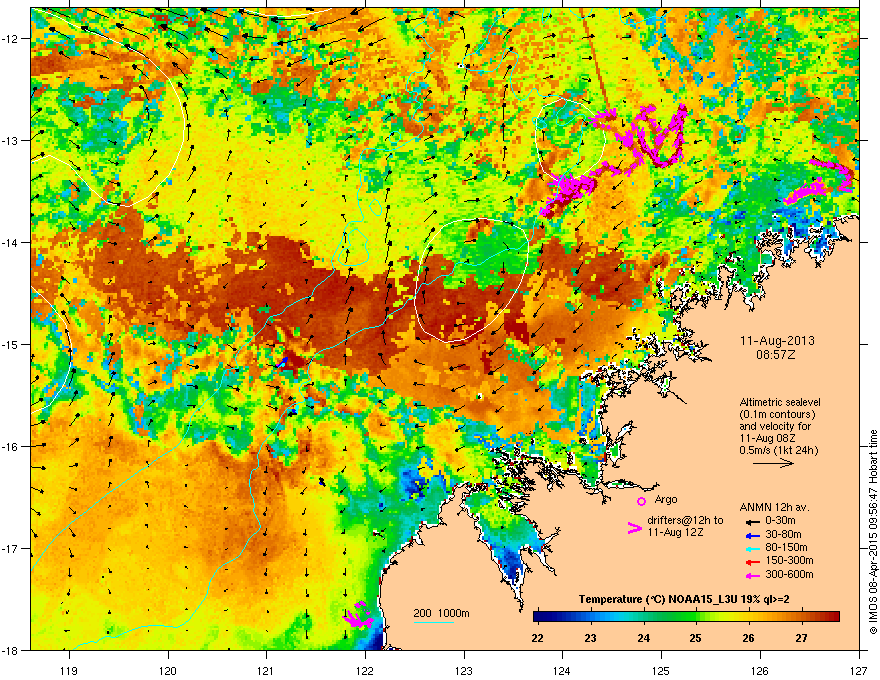Image resolution: width=880 pixels, height=680 pixels.
Task: Click the latitude axis label -17
Action: 10,548
